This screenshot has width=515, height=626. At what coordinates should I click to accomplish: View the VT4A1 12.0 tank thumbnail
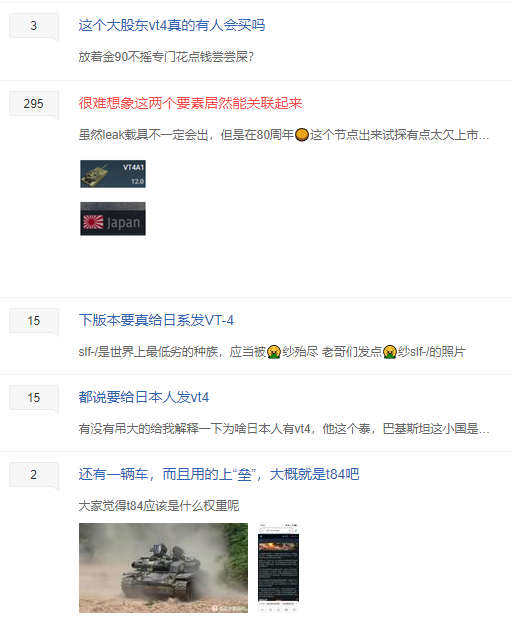pyautogui.click(x=113, y=174)
